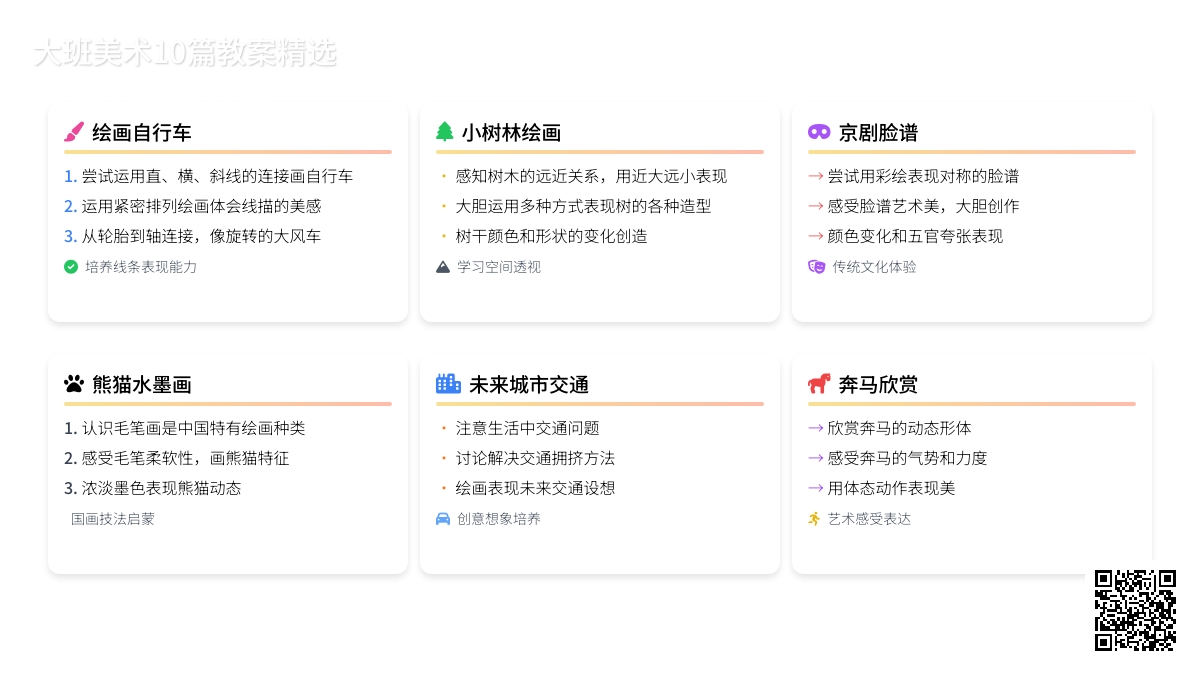Screen dimensions: 1200x675
Task: Click the gradient divider under 小树林绘画
Action: 600,152
